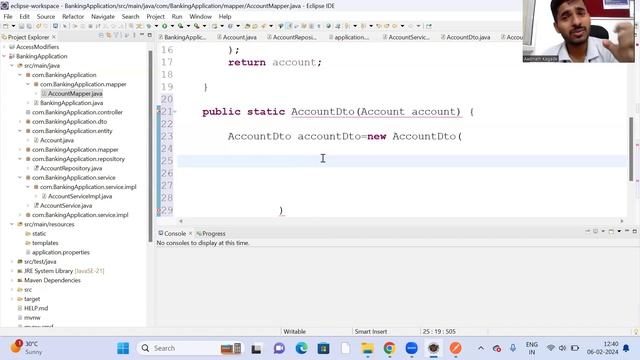Viewport: 640px width, 360px height.
Task: Open the Window menu
Action: (200, 16)
